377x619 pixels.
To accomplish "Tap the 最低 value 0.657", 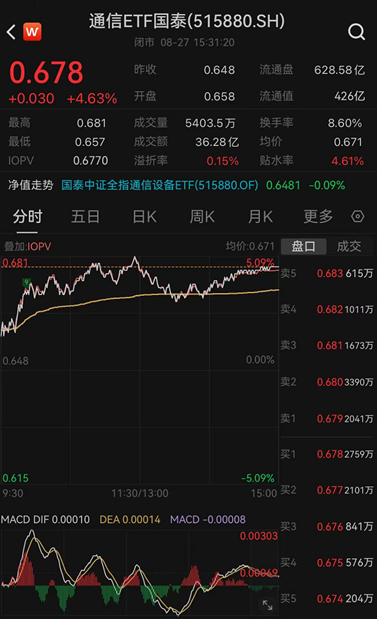I will (x=90, y=142).
